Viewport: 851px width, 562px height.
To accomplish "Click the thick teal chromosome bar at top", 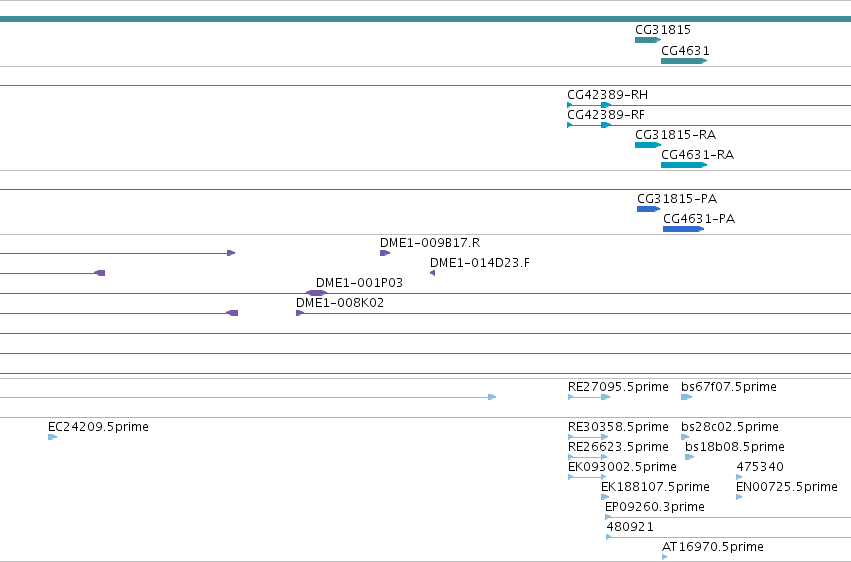I will [426, 20].
